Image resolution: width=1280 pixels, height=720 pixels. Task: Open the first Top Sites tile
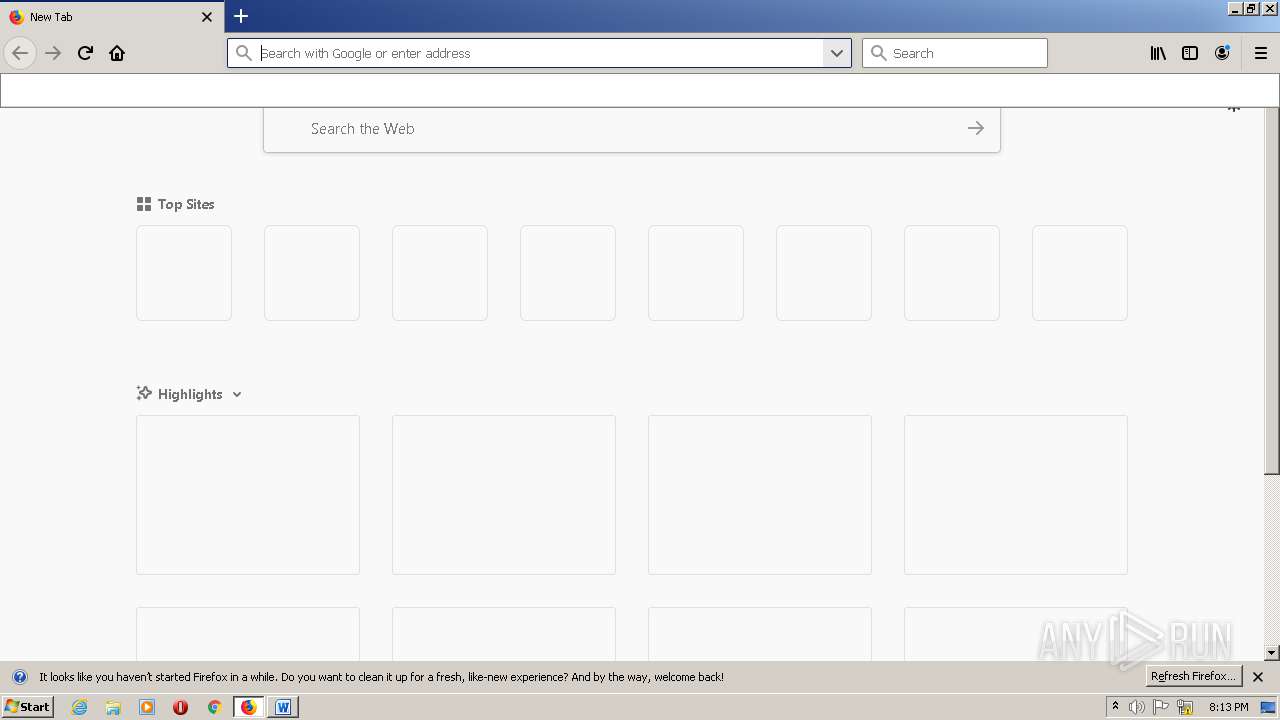click(184, 273)
